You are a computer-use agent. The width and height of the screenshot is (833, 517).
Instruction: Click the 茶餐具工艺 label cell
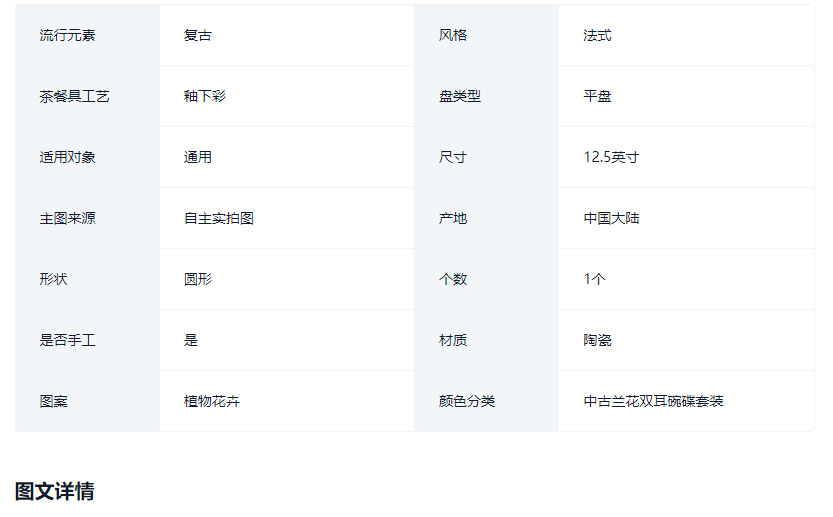click(x=75, y=97)
